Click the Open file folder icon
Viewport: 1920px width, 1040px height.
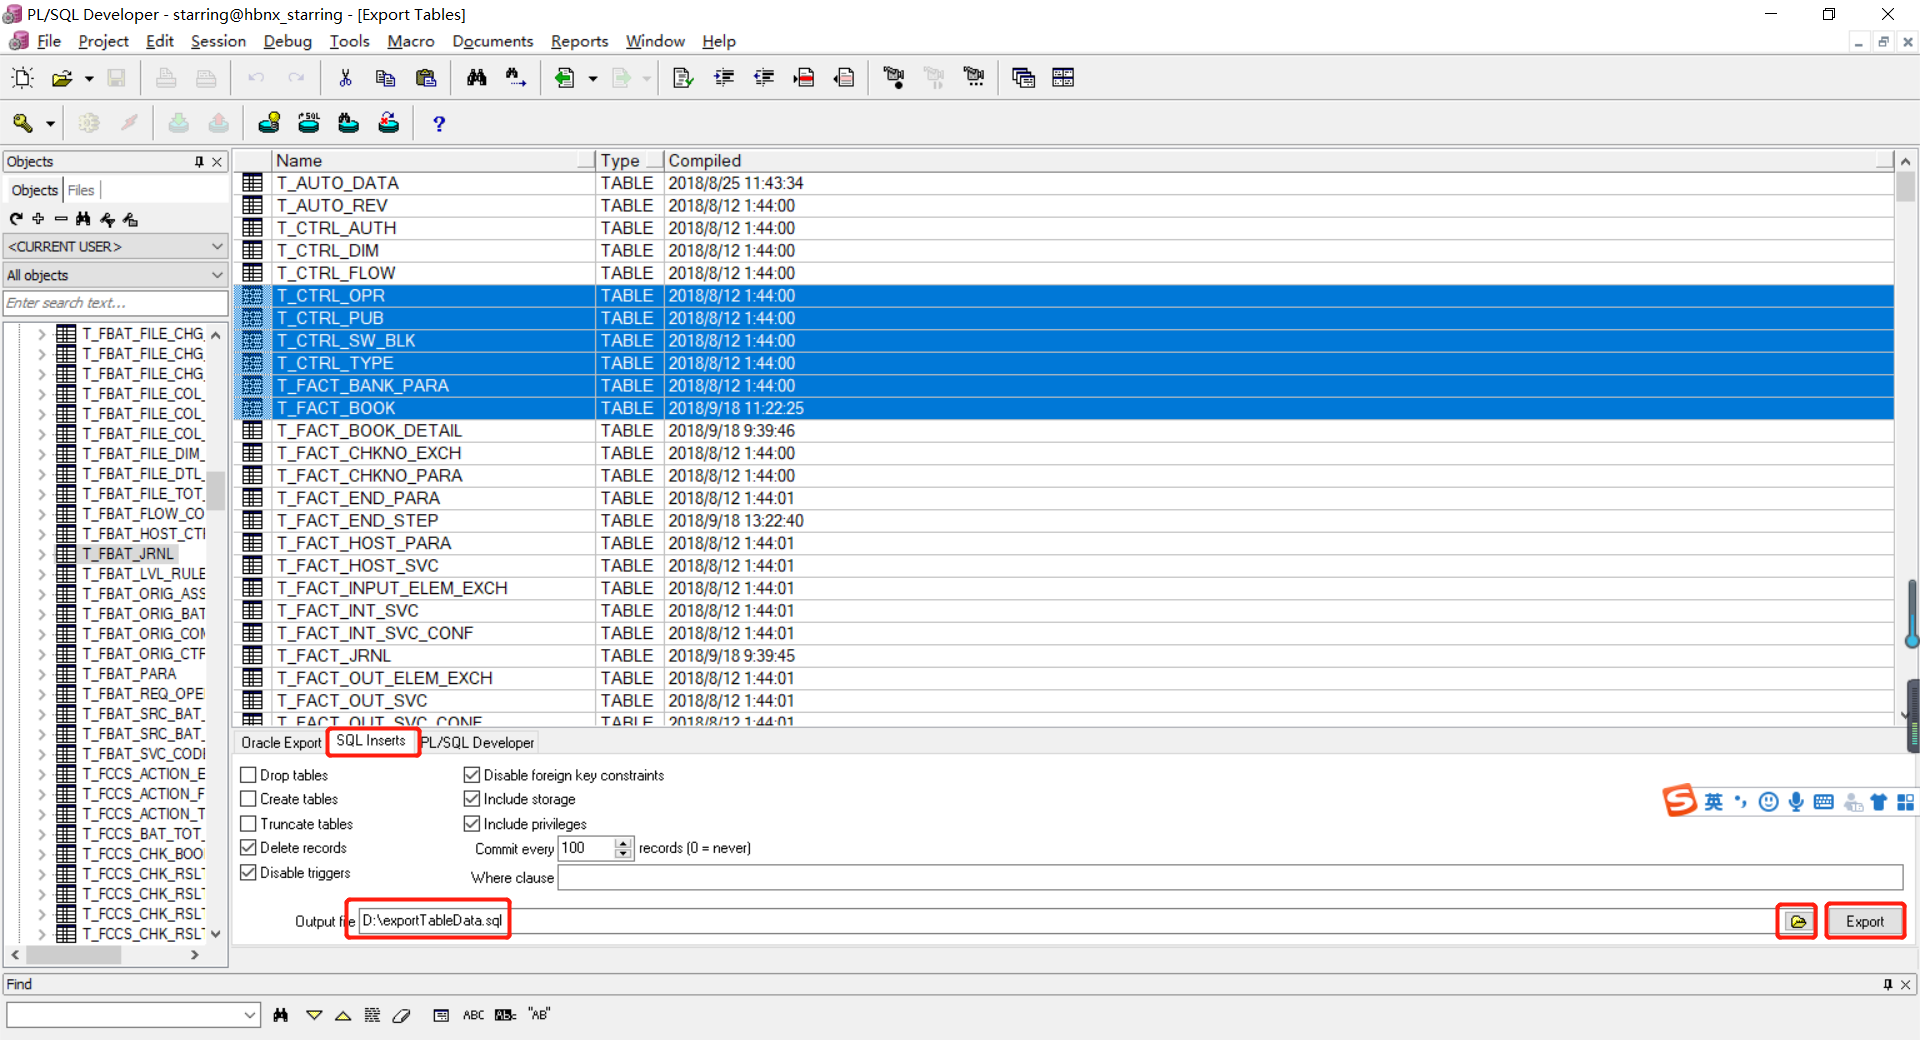[x=62, y=78]
